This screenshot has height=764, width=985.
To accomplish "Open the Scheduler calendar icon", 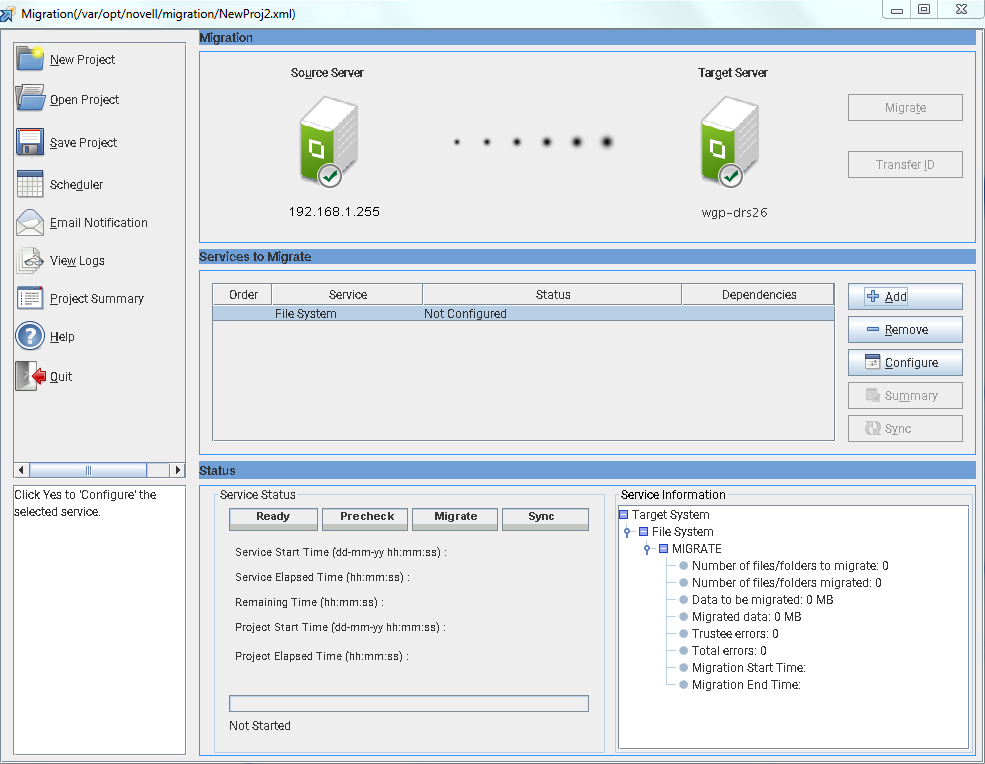I will click(x=30, y=184).
